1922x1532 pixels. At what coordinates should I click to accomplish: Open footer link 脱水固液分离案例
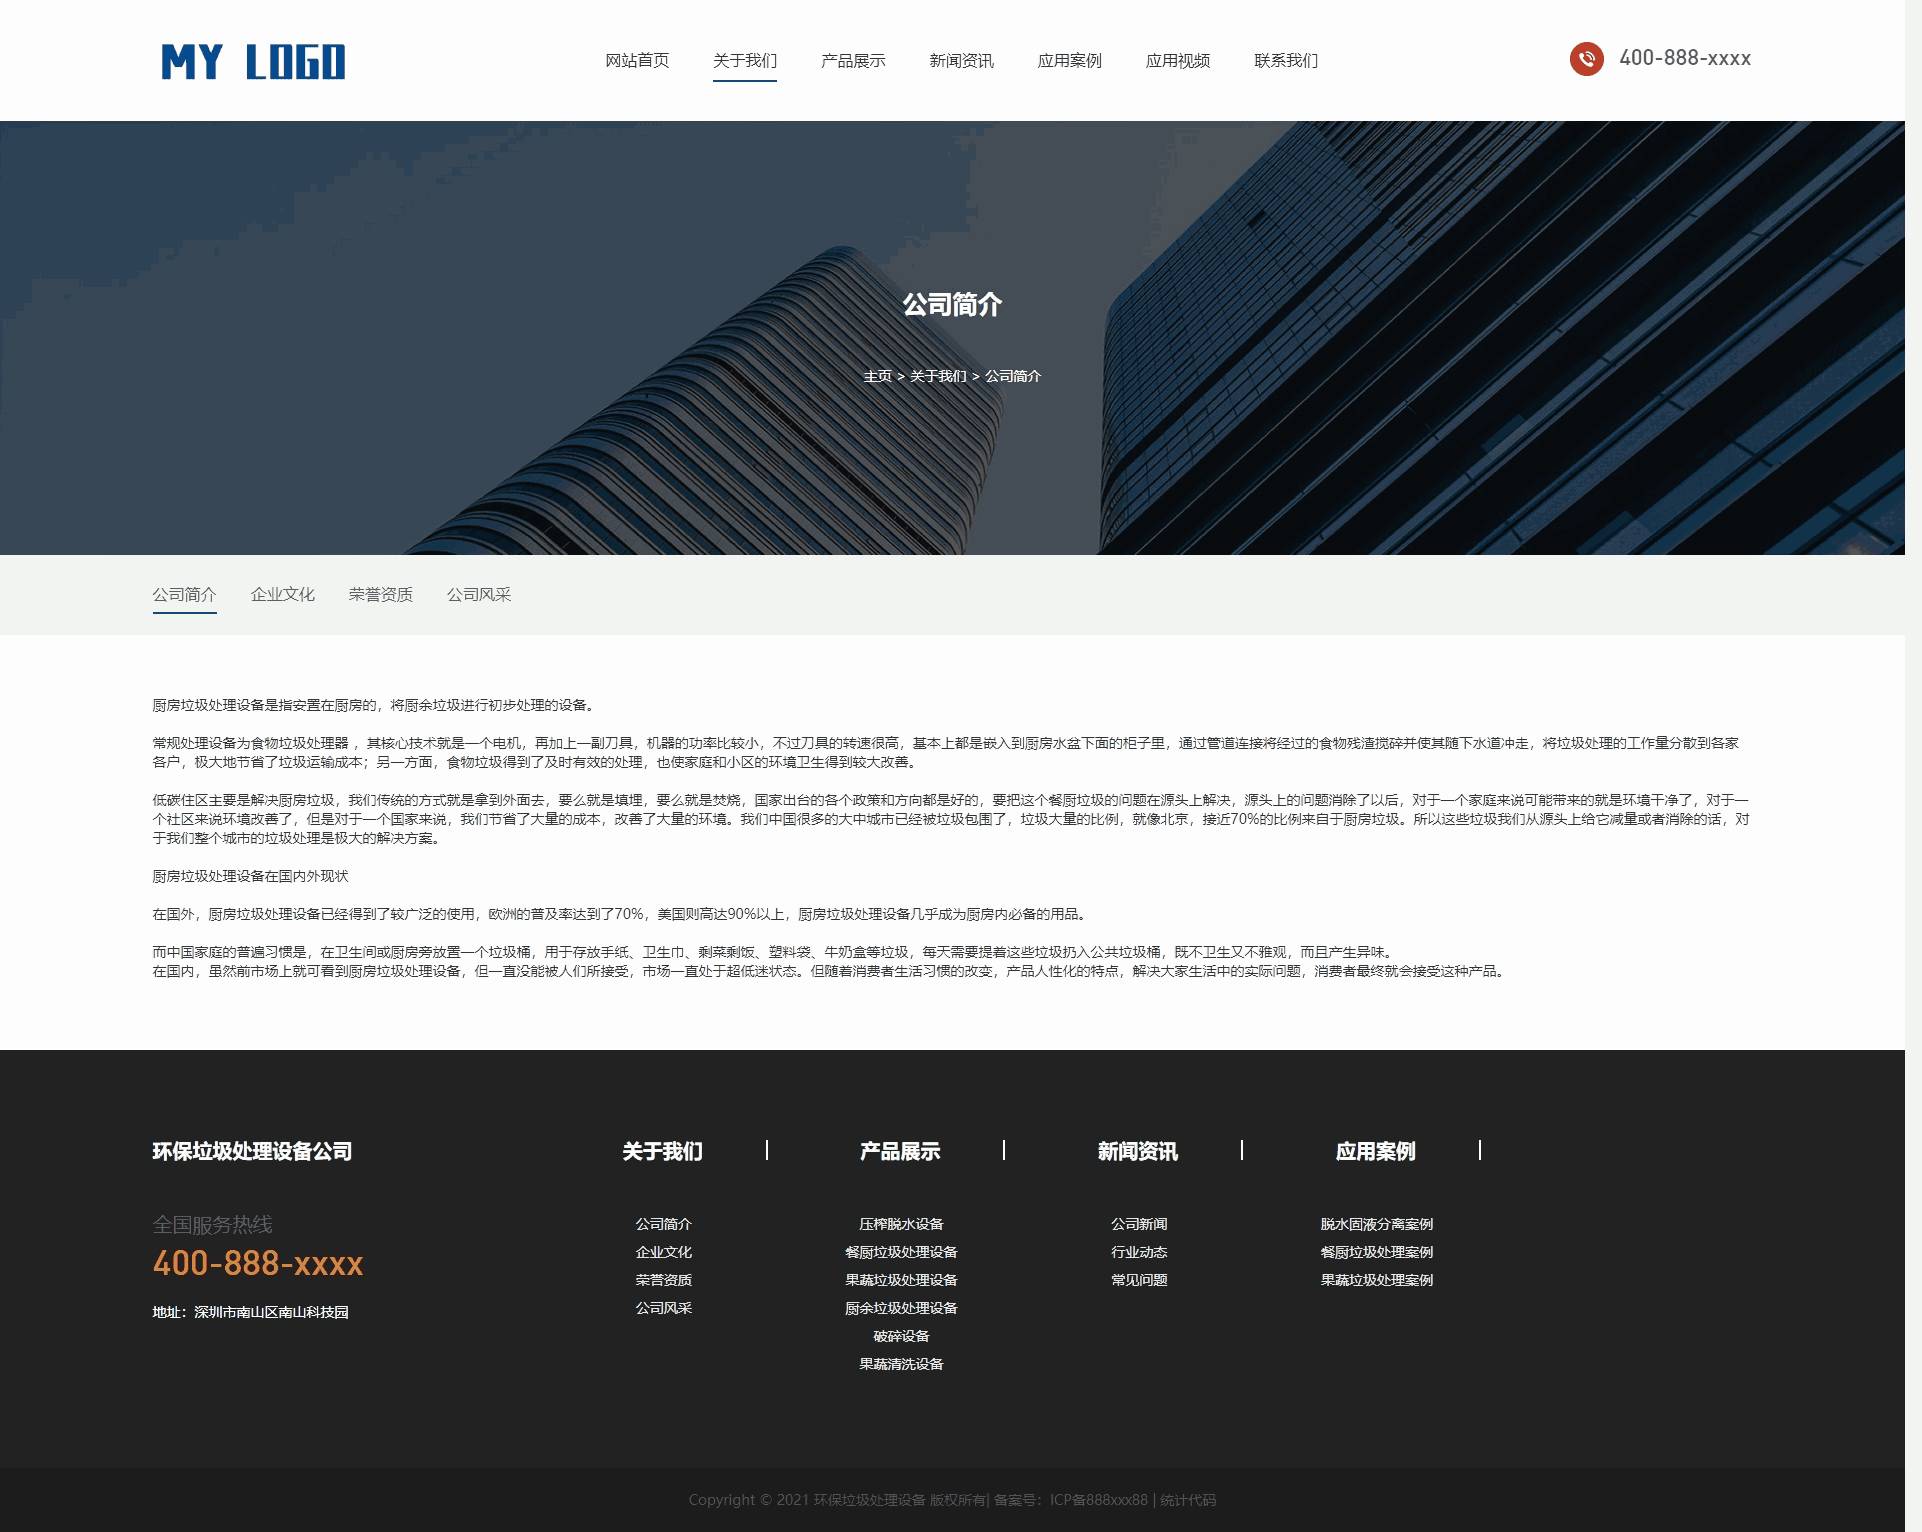click(1376, 1224)
